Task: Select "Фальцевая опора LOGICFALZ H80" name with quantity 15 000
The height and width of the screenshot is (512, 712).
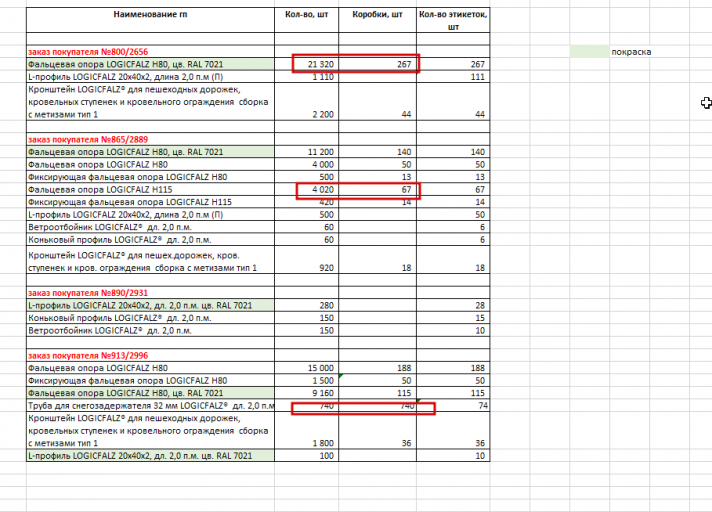Action: pos(150,368)
